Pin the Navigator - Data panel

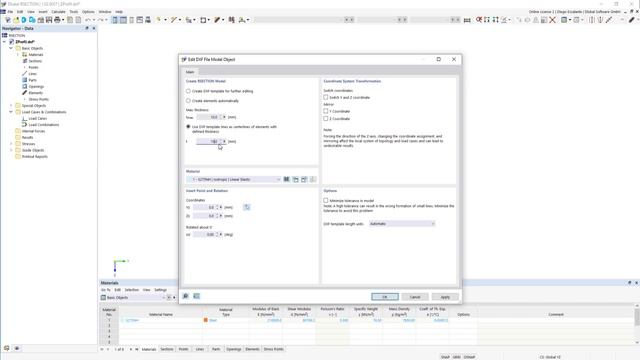tap(87, 28)
